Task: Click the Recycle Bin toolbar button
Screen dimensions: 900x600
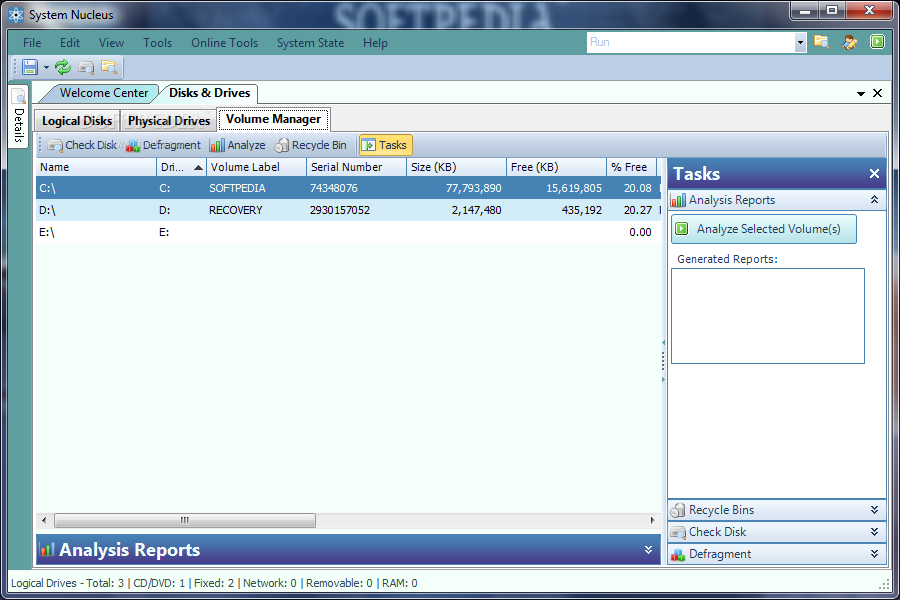Action: tap(311, 145)
